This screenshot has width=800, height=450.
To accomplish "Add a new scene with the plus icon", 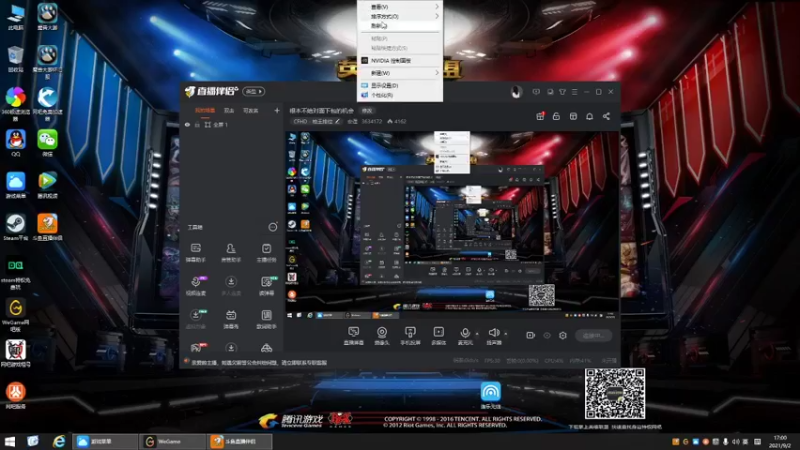I will (x=277, y=110).
